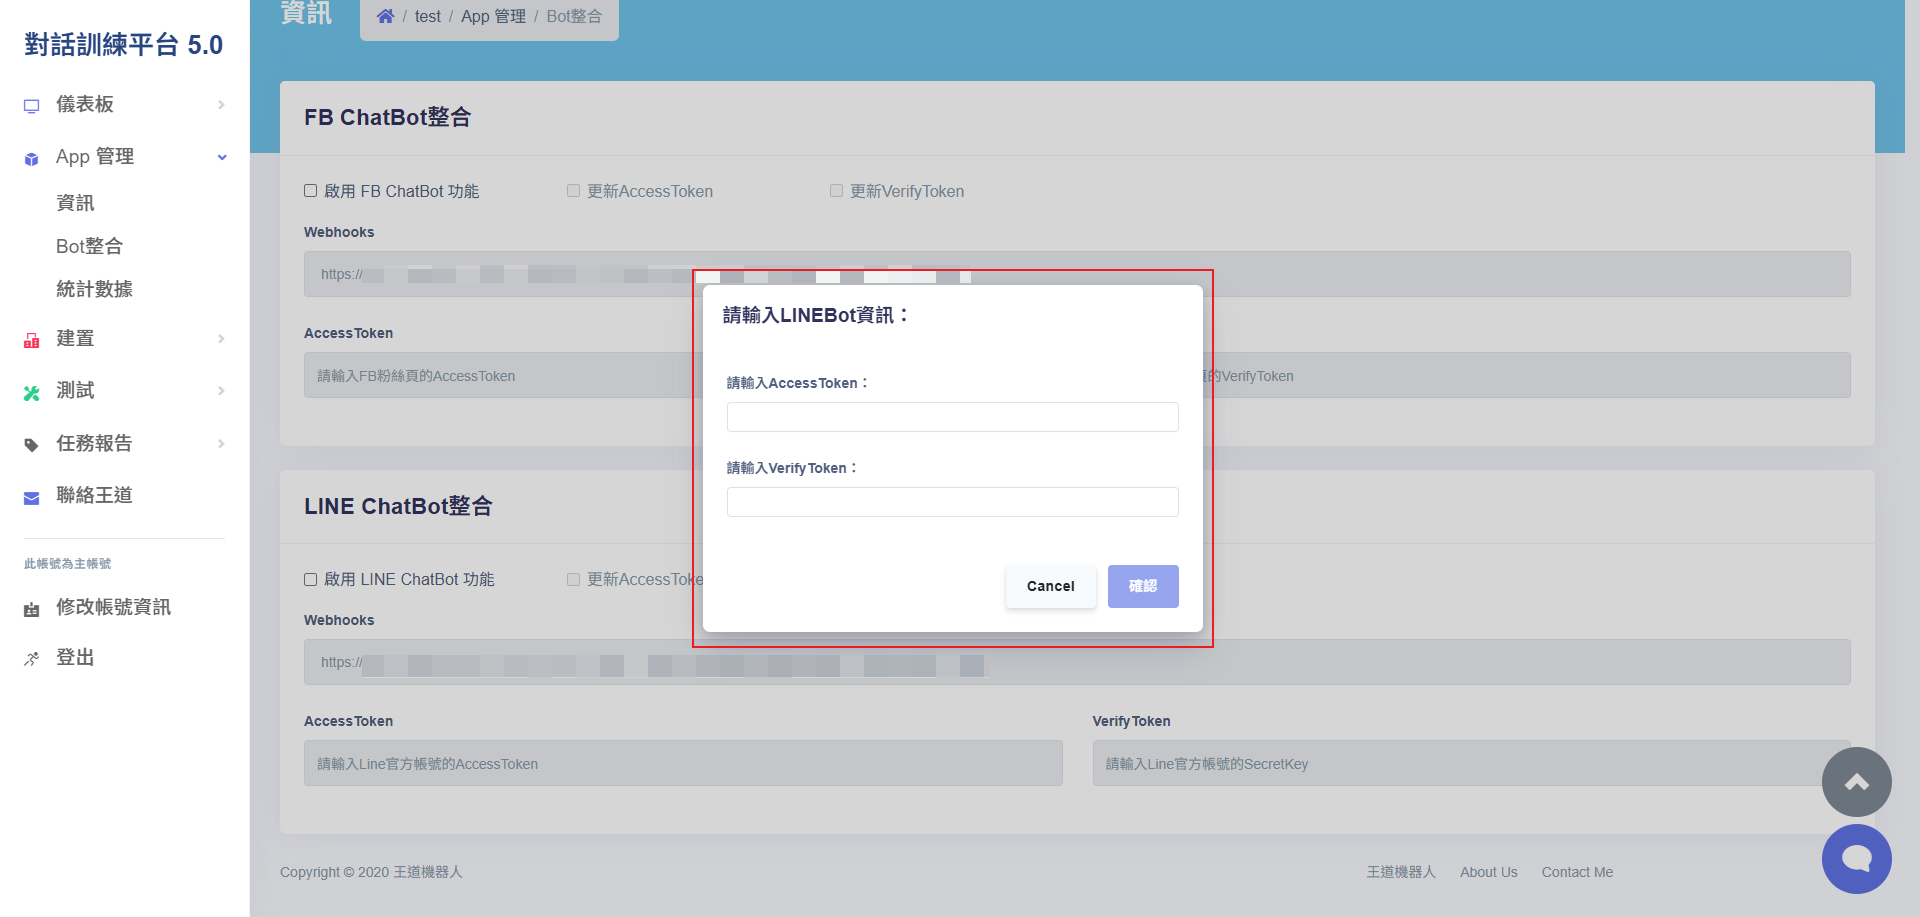Click the 登出 logout icon
Screen dimensions: 1920x917
tap(32, 658)
